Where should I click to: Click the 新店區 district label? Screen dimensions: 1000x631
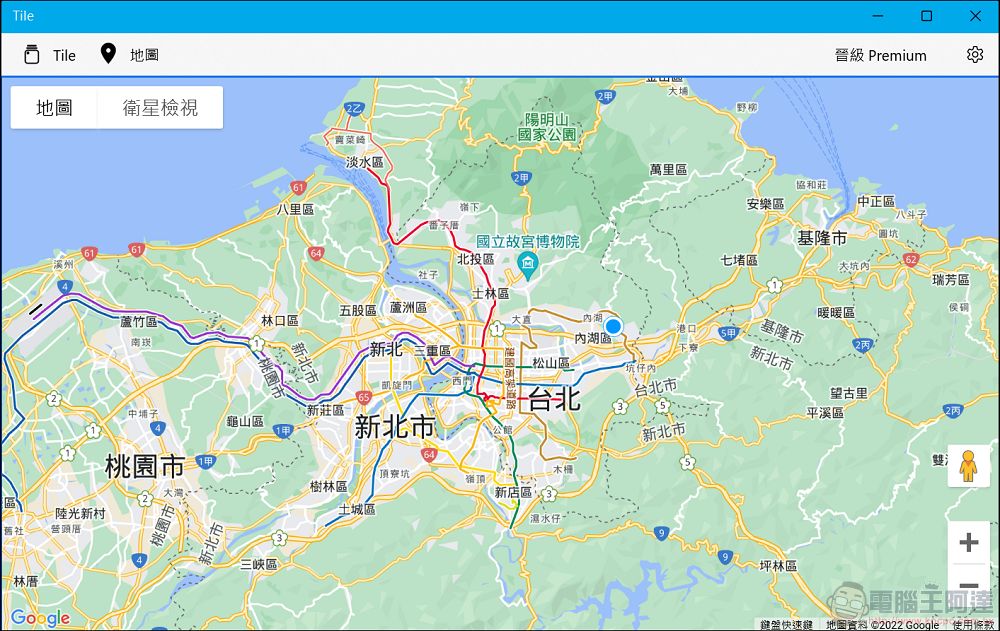(513, 493)
